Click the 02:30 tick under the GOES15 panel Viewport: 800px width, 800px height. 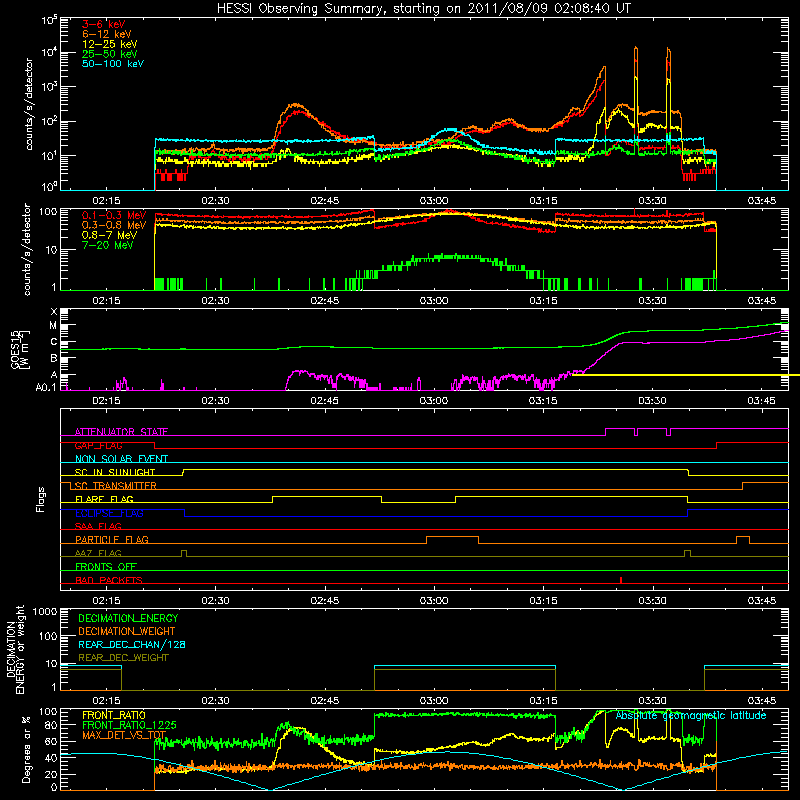click(215, 401)
